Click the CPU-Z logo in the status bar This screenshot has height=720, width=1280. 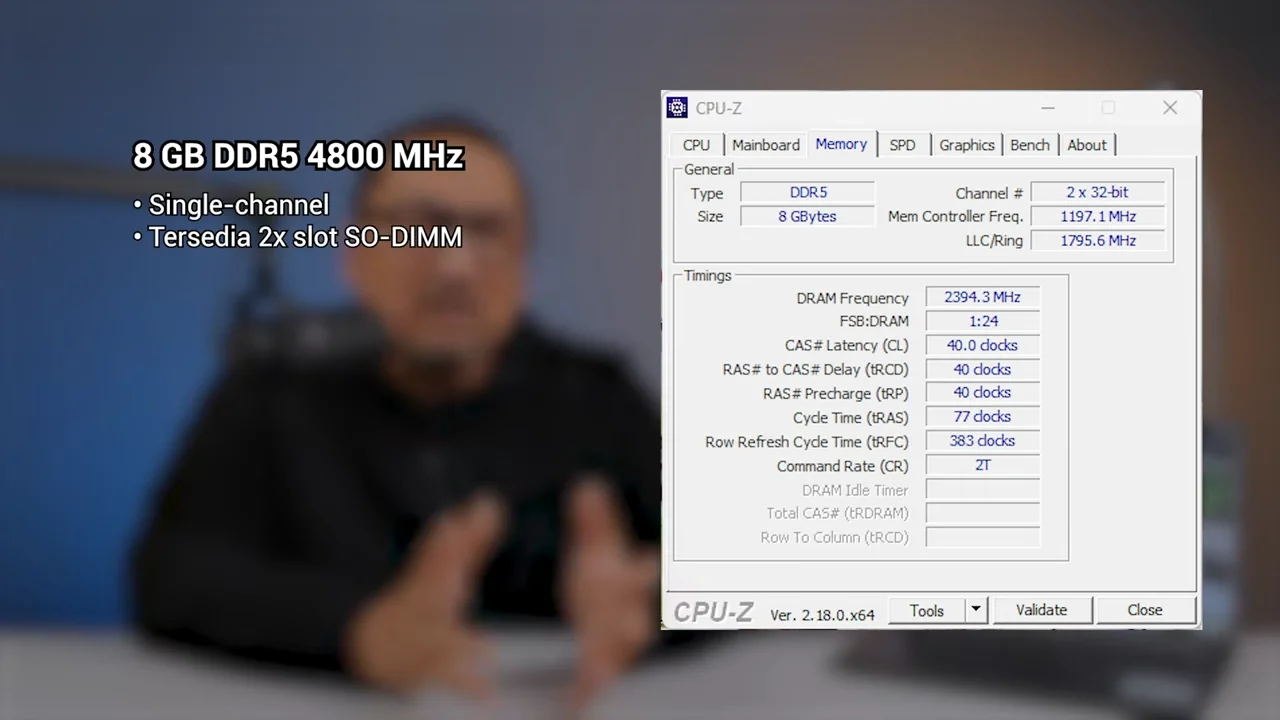click(712, 610)
